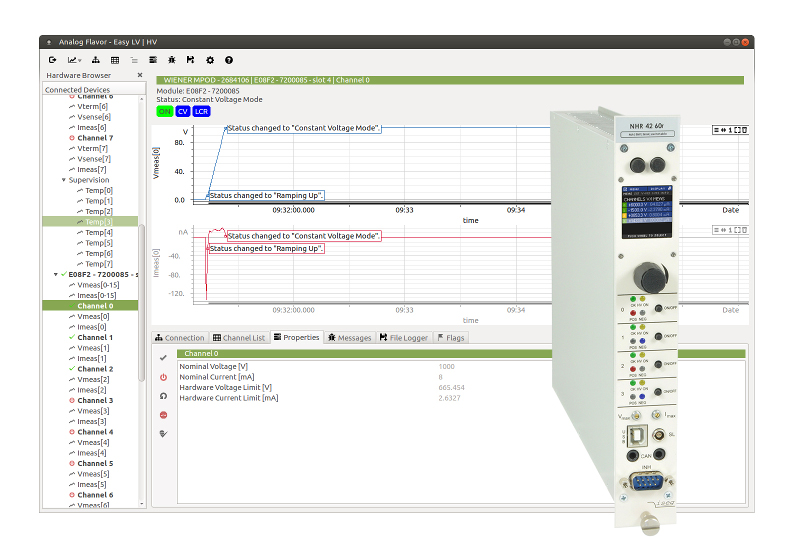Click the blue CV status indicator
The height and width of the screenshot is (548, 794).
pos(183,111)
